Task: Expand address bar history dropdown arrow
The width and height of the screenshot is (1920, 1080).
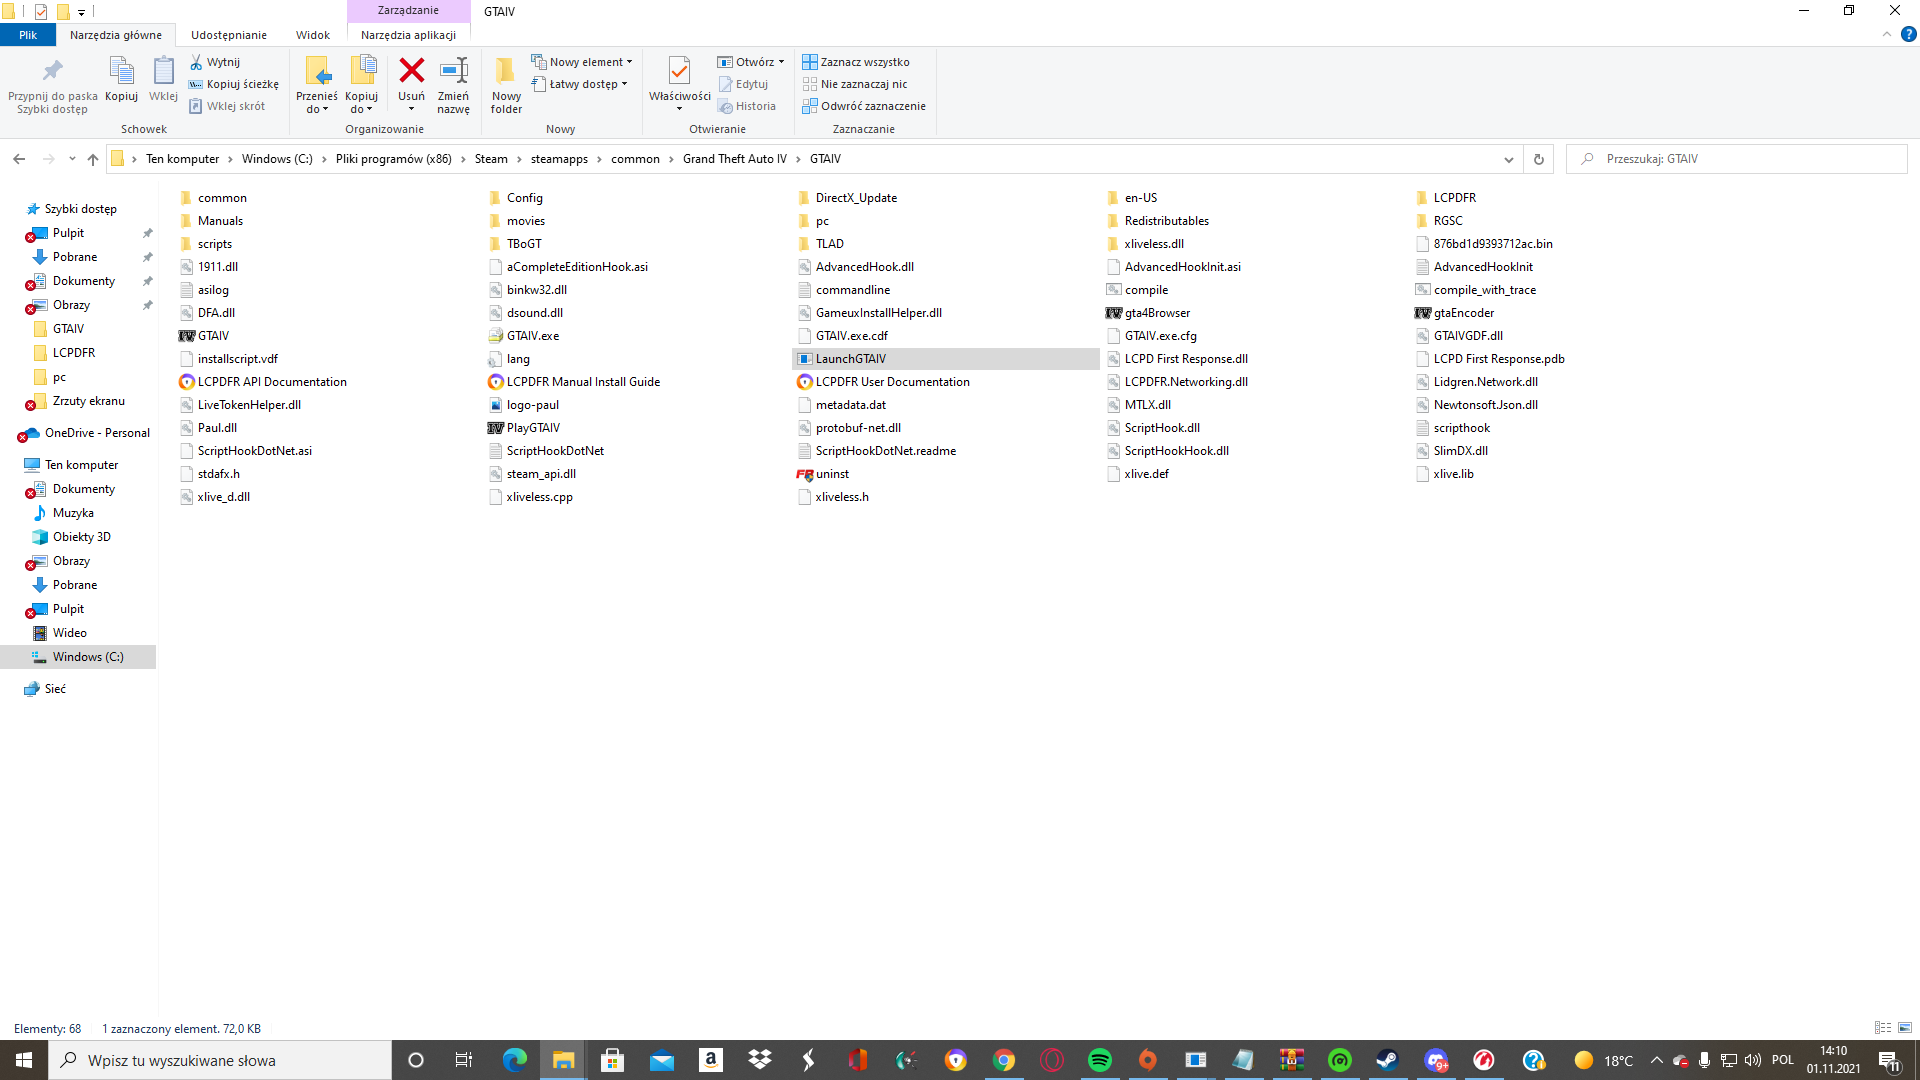Action: 1508,159
